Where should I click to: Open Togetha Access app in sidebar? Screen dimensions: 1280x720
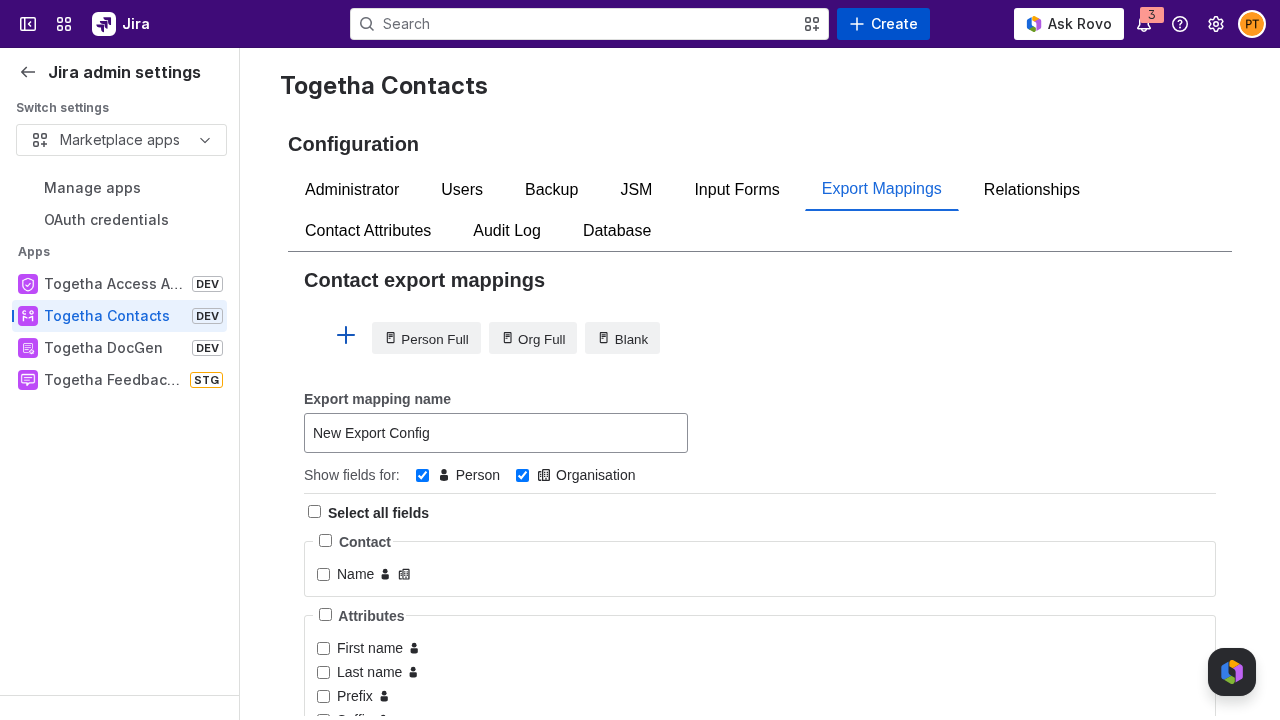click(x=119, y=284)
